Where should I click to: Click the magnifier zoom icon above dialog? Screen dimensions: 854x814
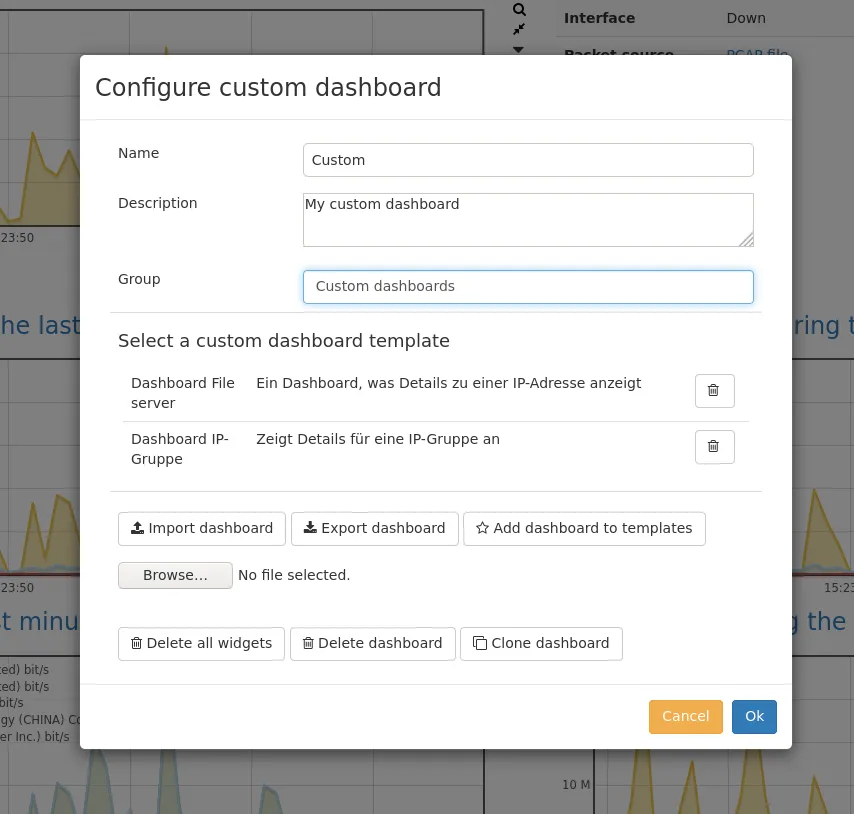[x=519, y=9]
